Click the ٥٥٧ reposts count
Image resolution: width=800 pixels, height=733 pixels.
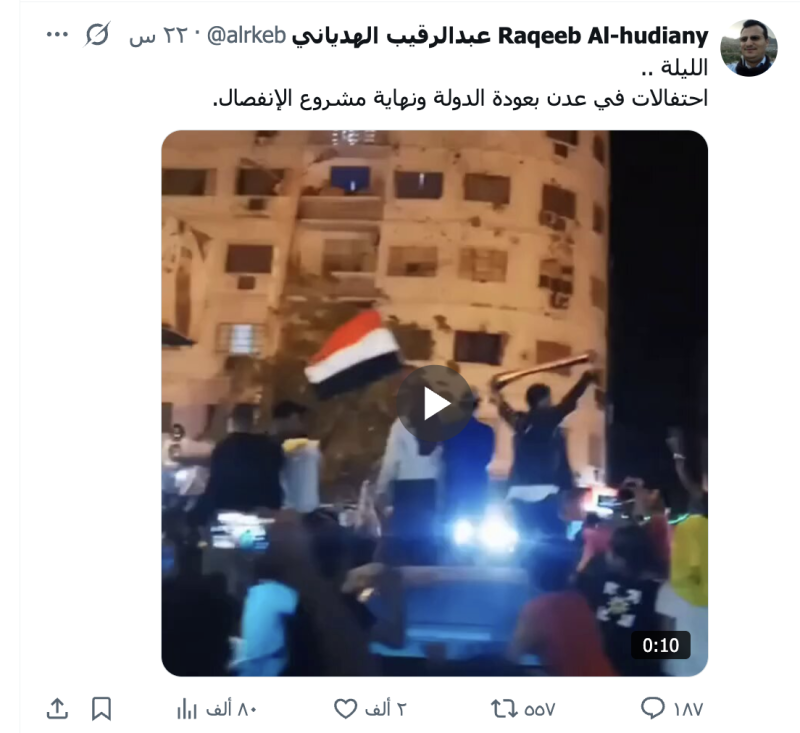point(540,709)
